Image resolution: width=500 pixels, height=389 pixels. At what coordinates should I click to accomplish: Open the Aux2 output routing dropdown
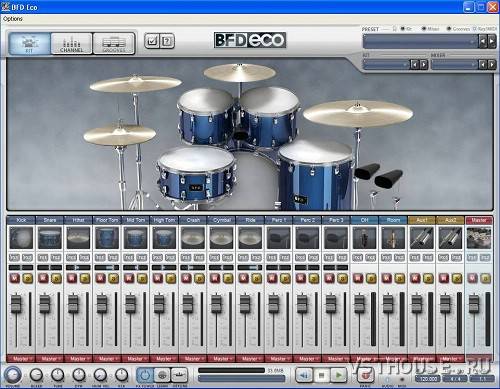click(450, 359)
